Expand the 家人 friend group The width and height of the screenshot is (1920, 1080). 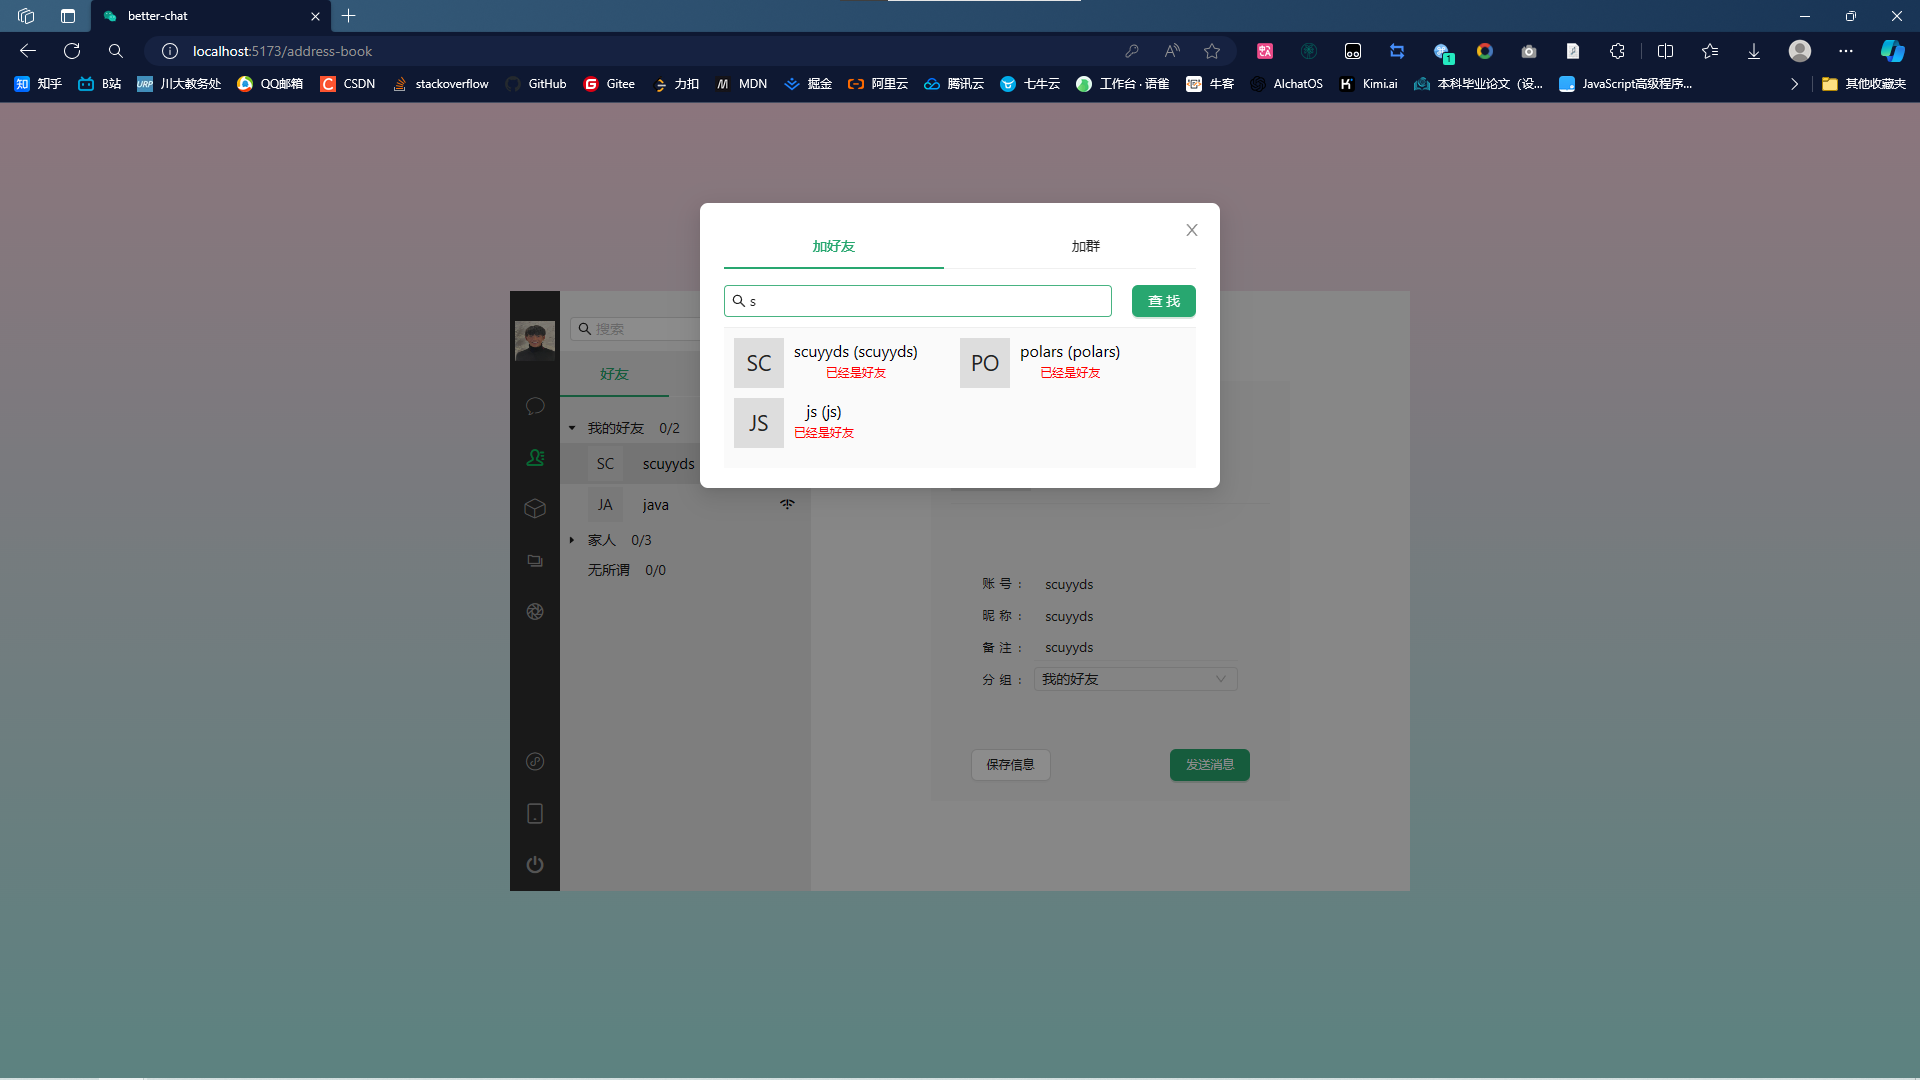click(x=572, y=540)
